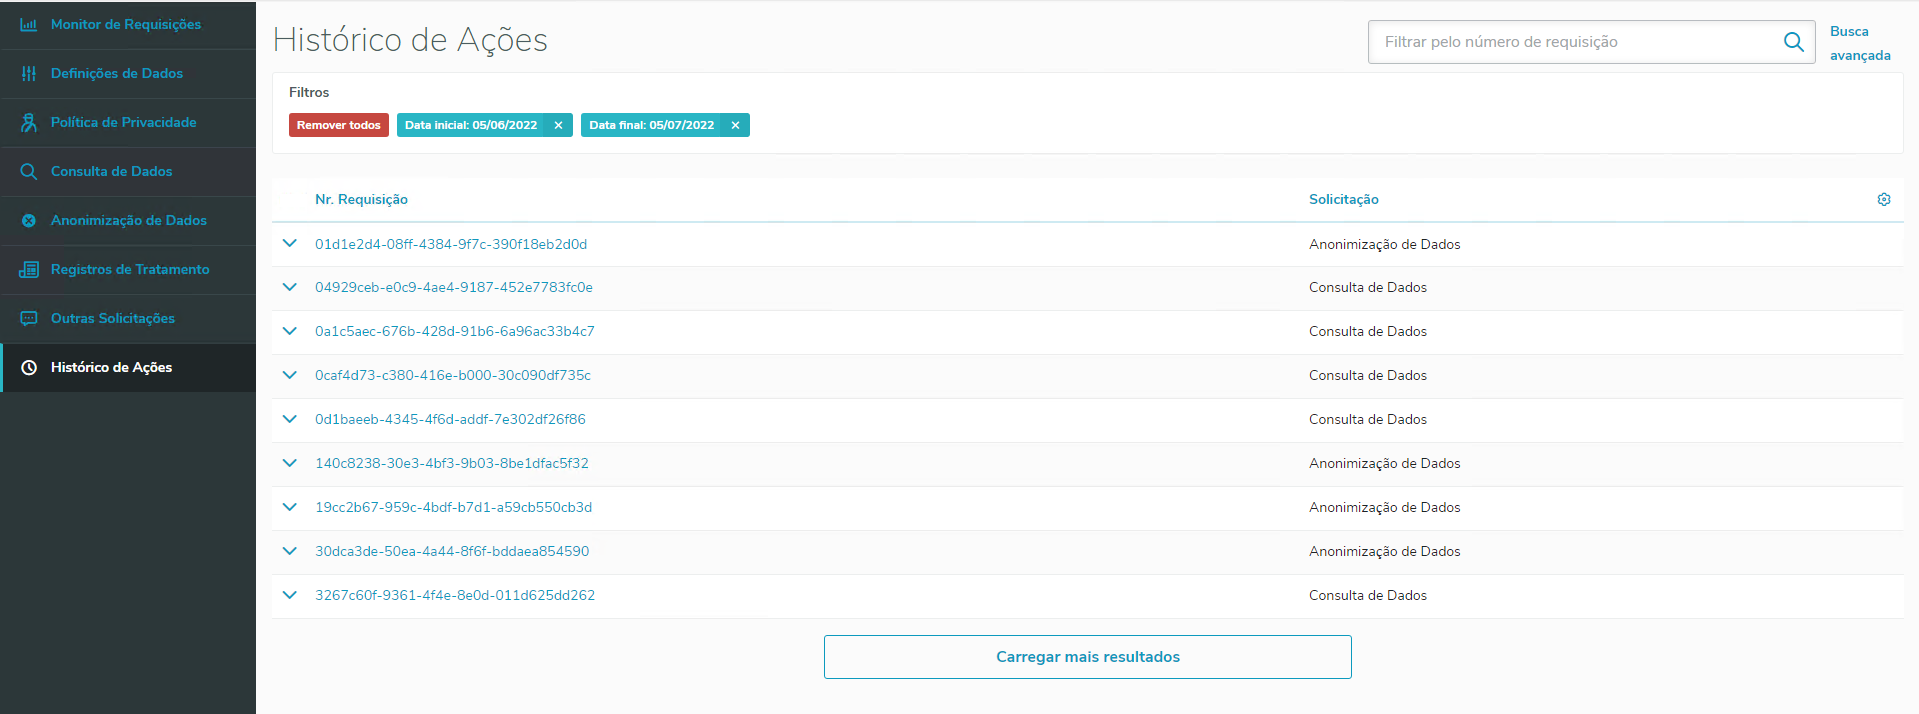Click Anonimização de Dados cell in 19cc2b67 row
The image size is (1919, 714).
coord(1385,507)
